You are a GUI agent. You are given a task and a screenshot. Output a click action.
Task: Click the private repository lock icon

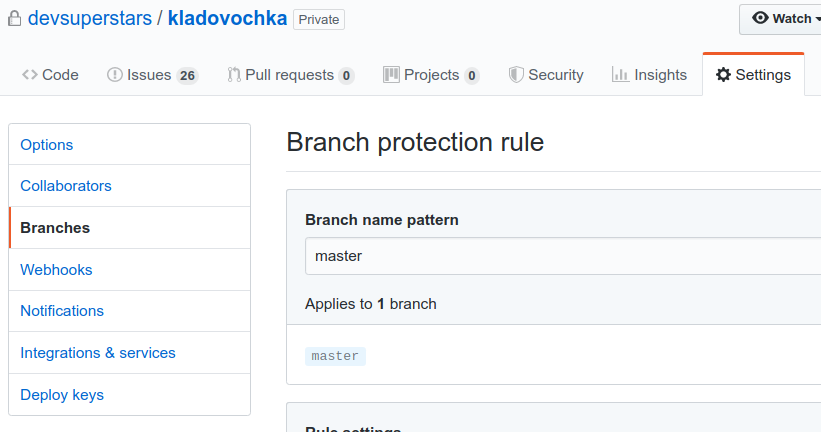click(x=15, y=18)
